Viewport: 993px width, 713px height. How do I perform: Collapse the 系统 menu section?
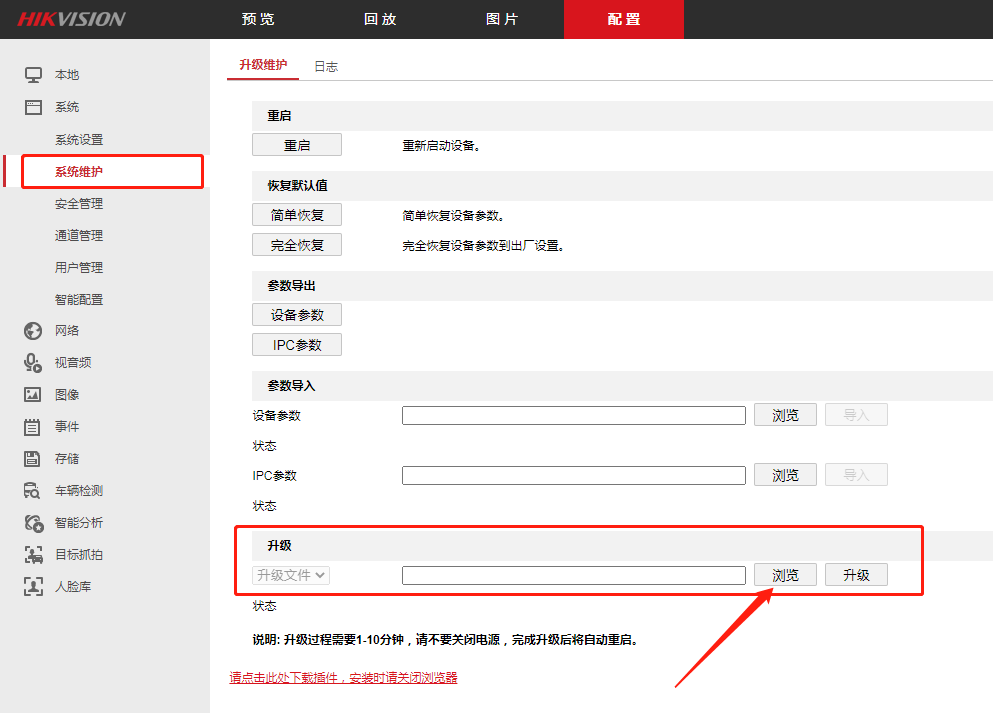66,107
